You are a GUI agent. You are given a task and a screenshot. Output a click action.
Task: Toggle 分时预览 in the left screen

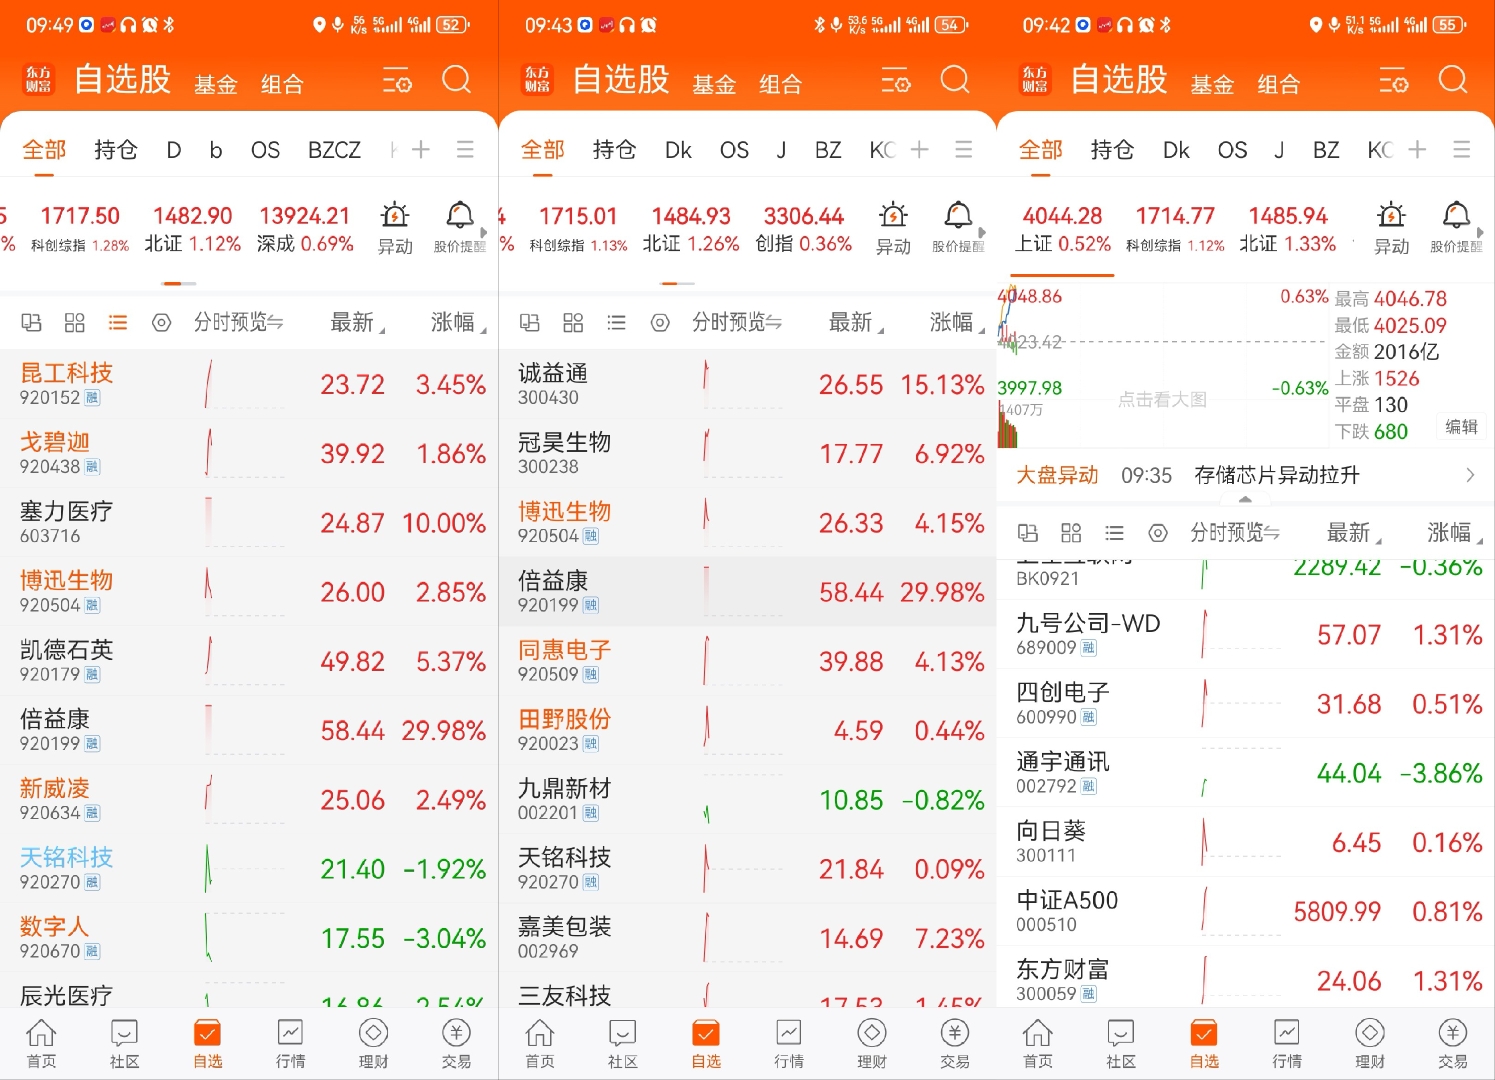(x=238, y=322)
